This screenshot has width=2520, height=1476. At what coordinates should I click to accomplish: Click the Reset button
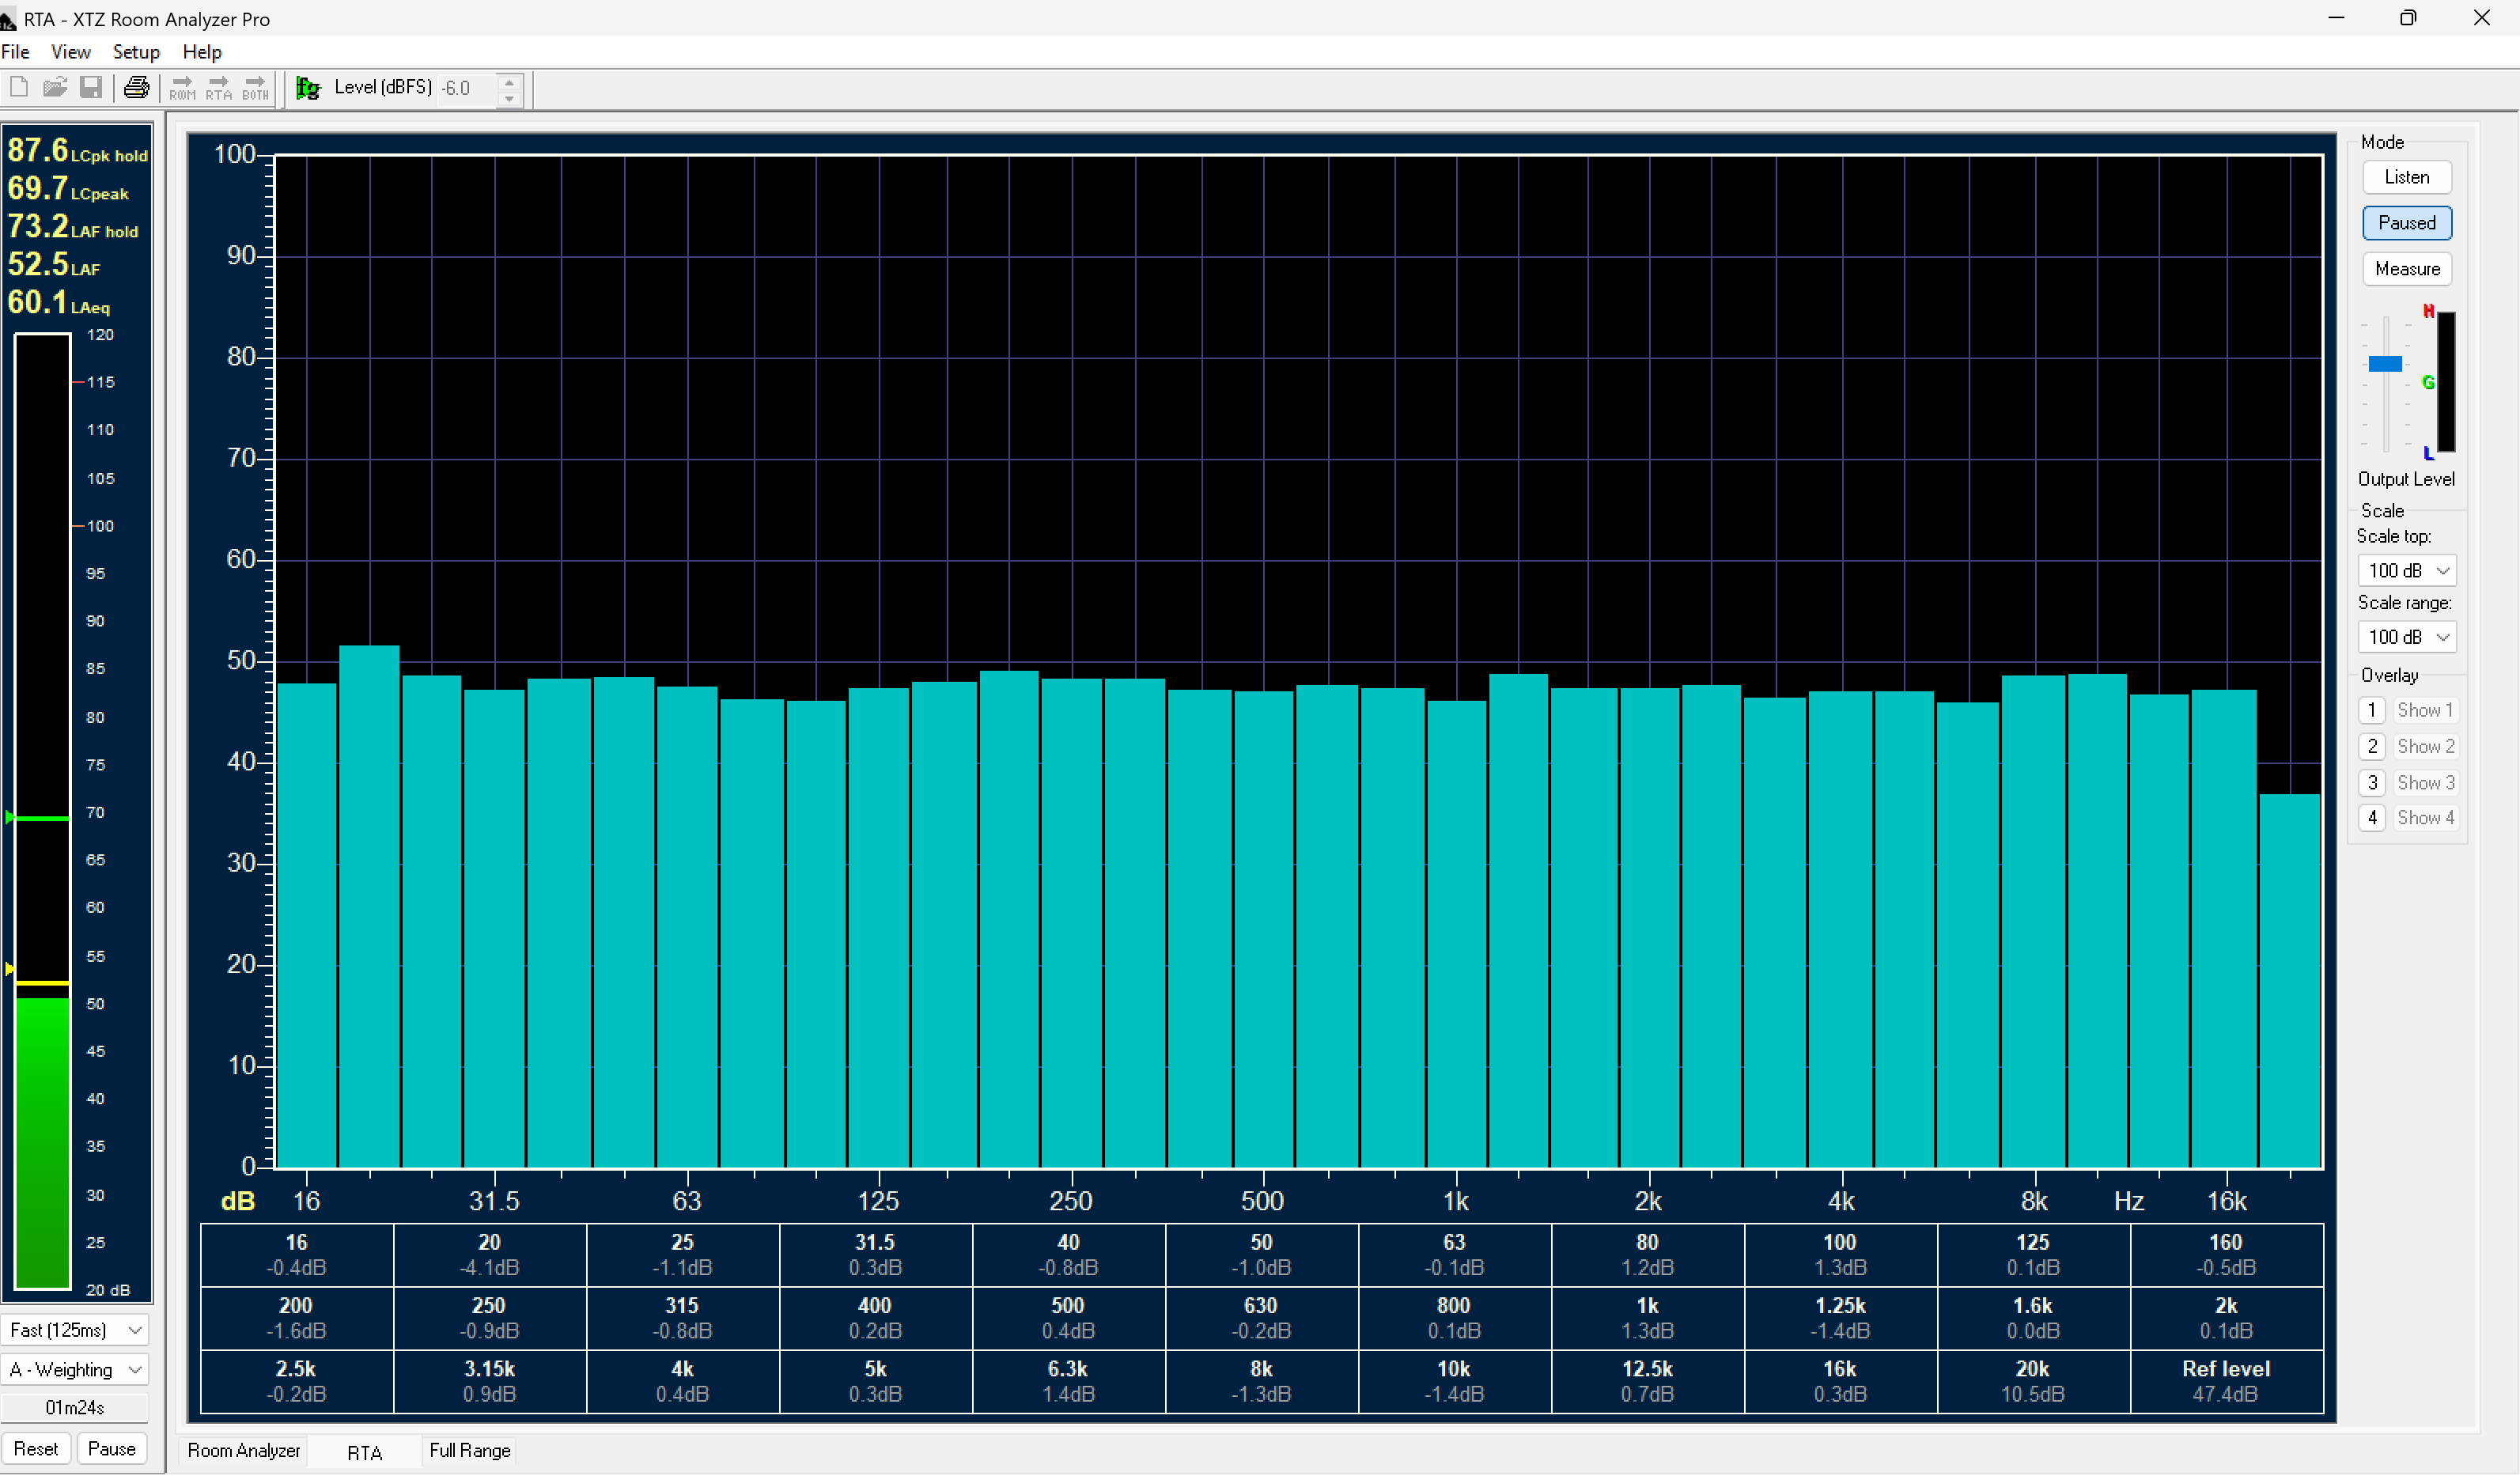(36, 1449)
